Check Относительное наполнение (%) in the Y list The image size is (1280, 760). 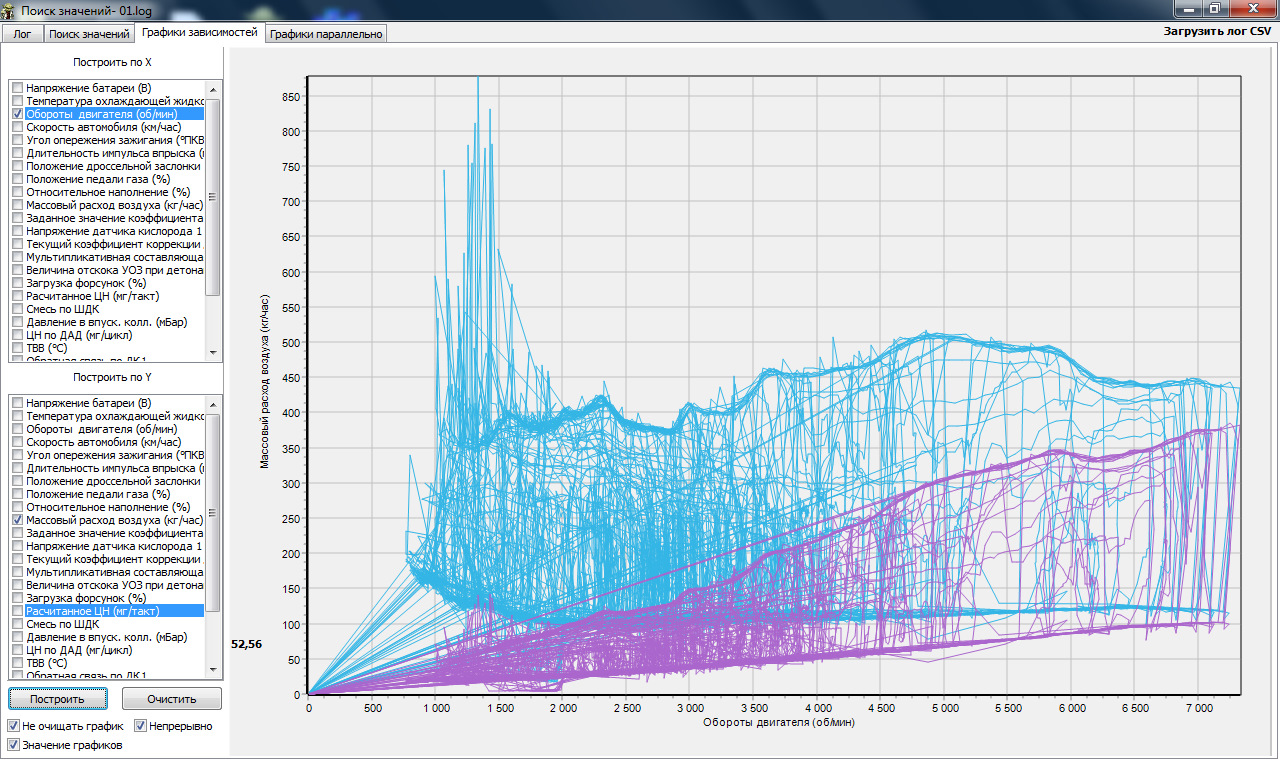coord(17,507)
